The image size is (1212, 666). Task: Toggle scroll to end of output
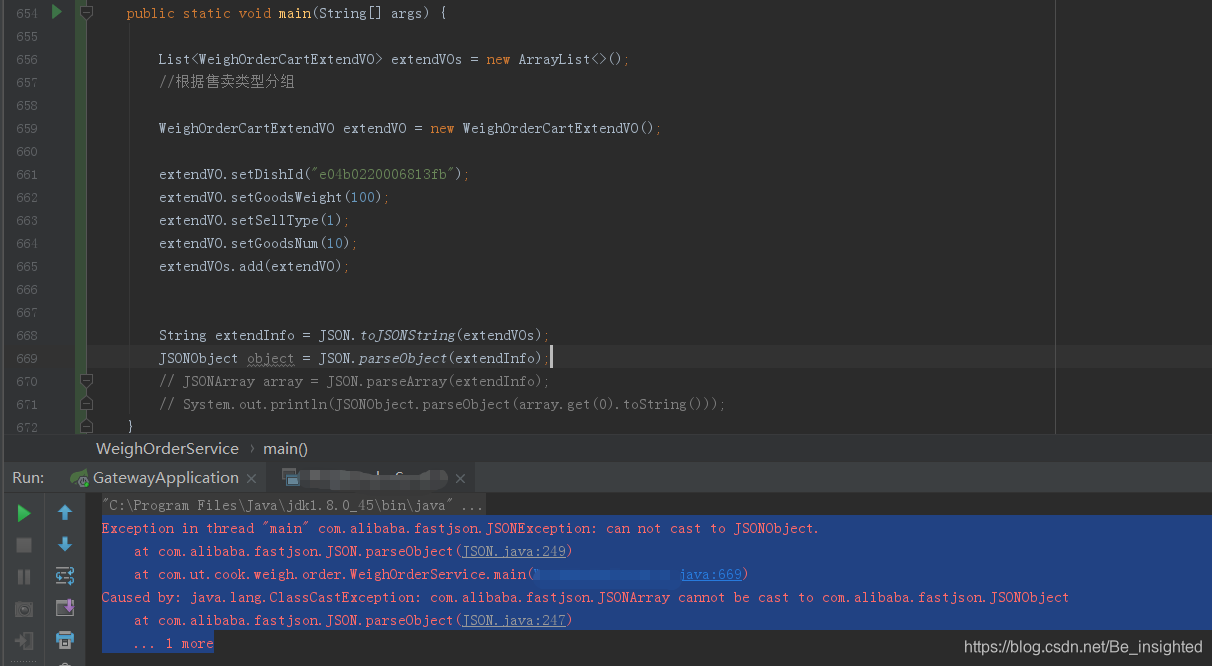click(x=64, y=607)
